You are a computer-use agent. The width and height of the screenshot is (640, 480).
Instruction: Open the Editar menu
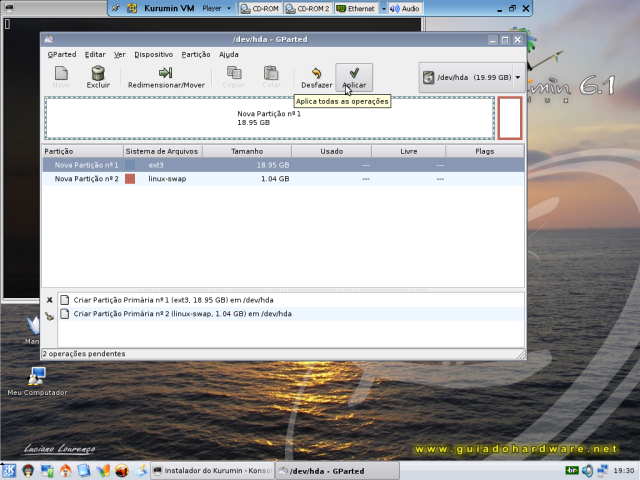(95, 54)
